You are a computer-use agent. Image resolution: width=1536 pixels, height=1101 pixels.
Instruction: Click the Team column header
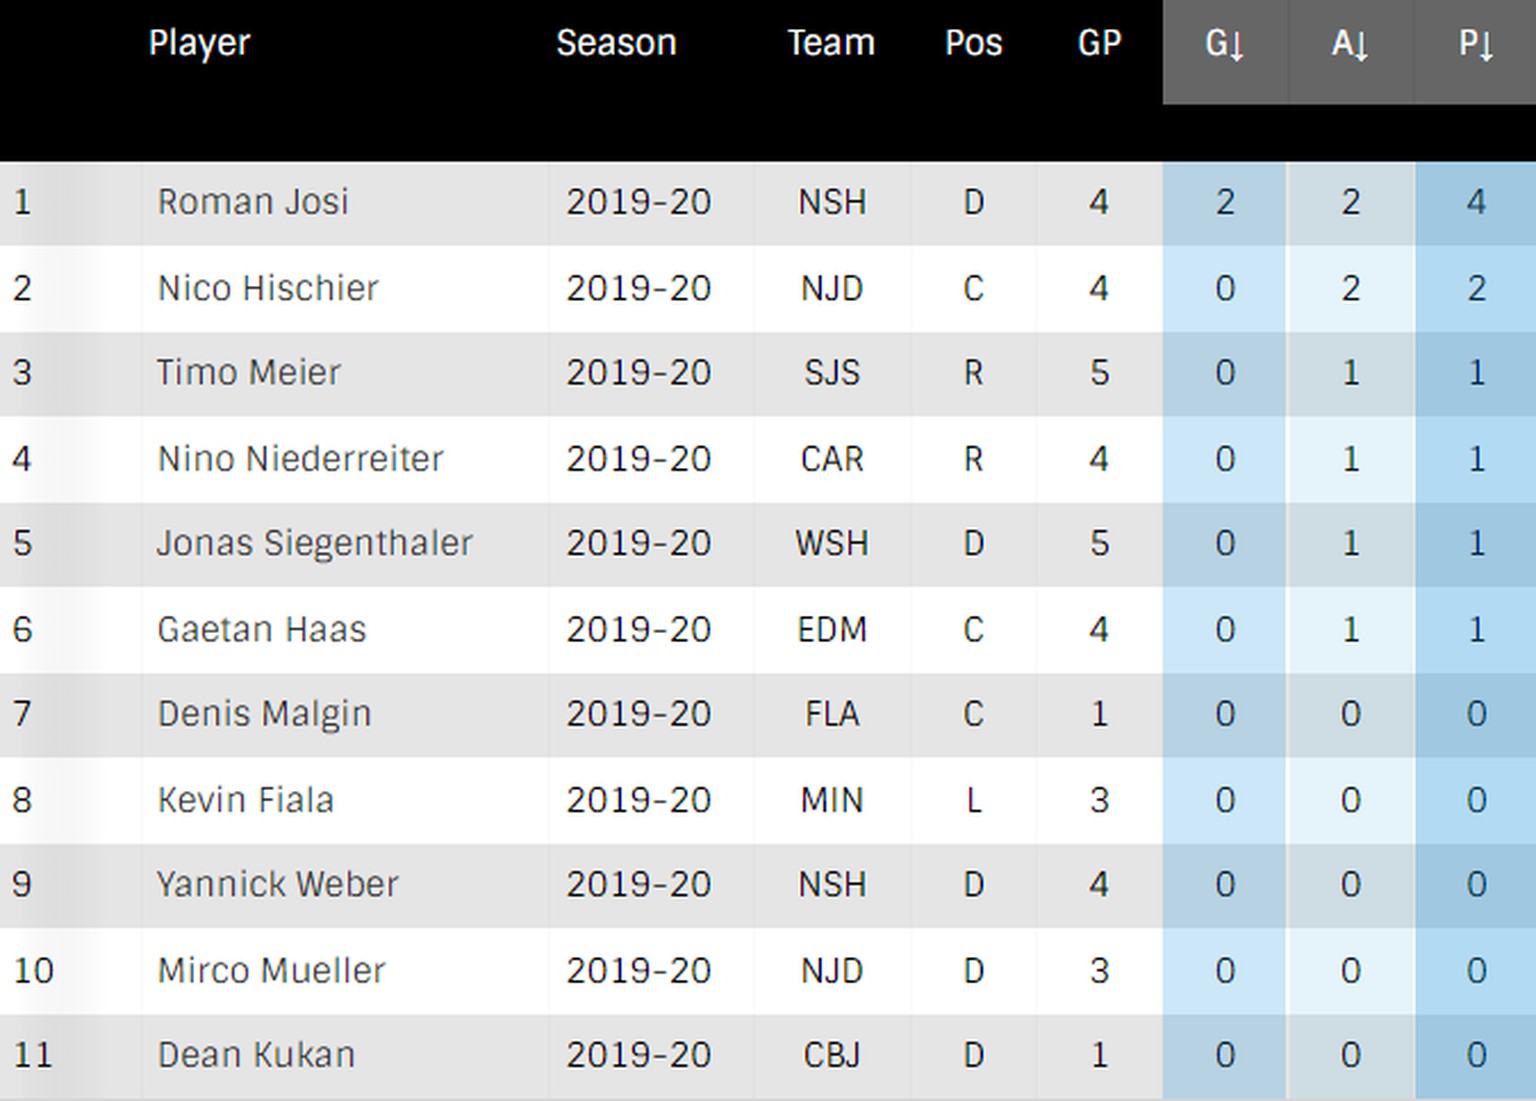pyautogui.click(x=830, y=43)
